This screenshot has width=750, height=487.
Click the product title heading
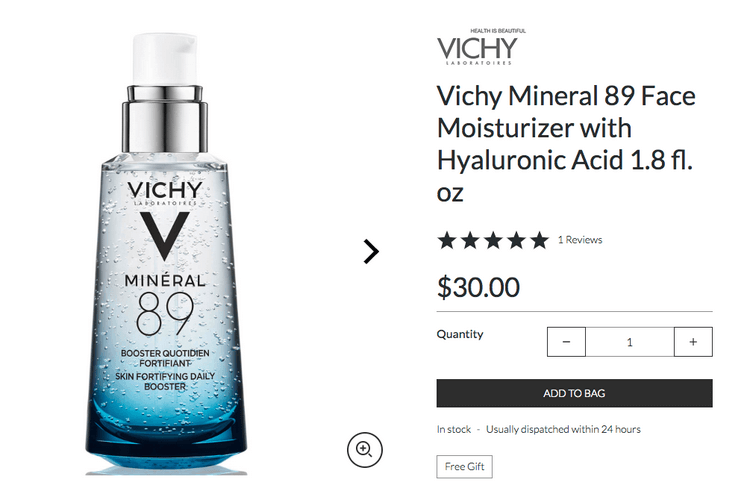[566, 144]
